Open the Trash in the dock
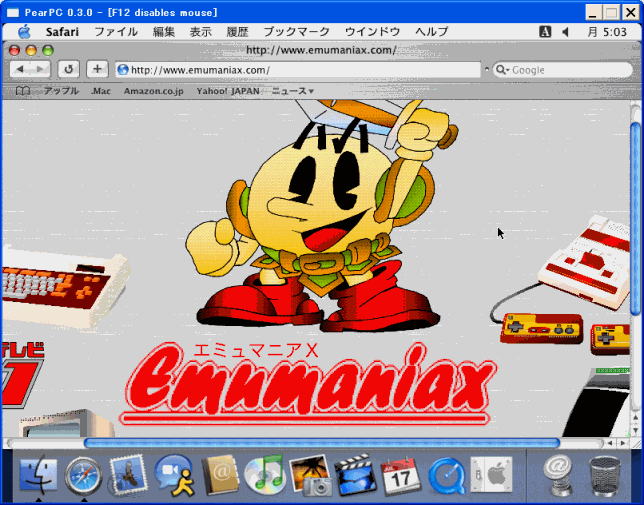This screenshot has width=644, height=505. point(605,473)
